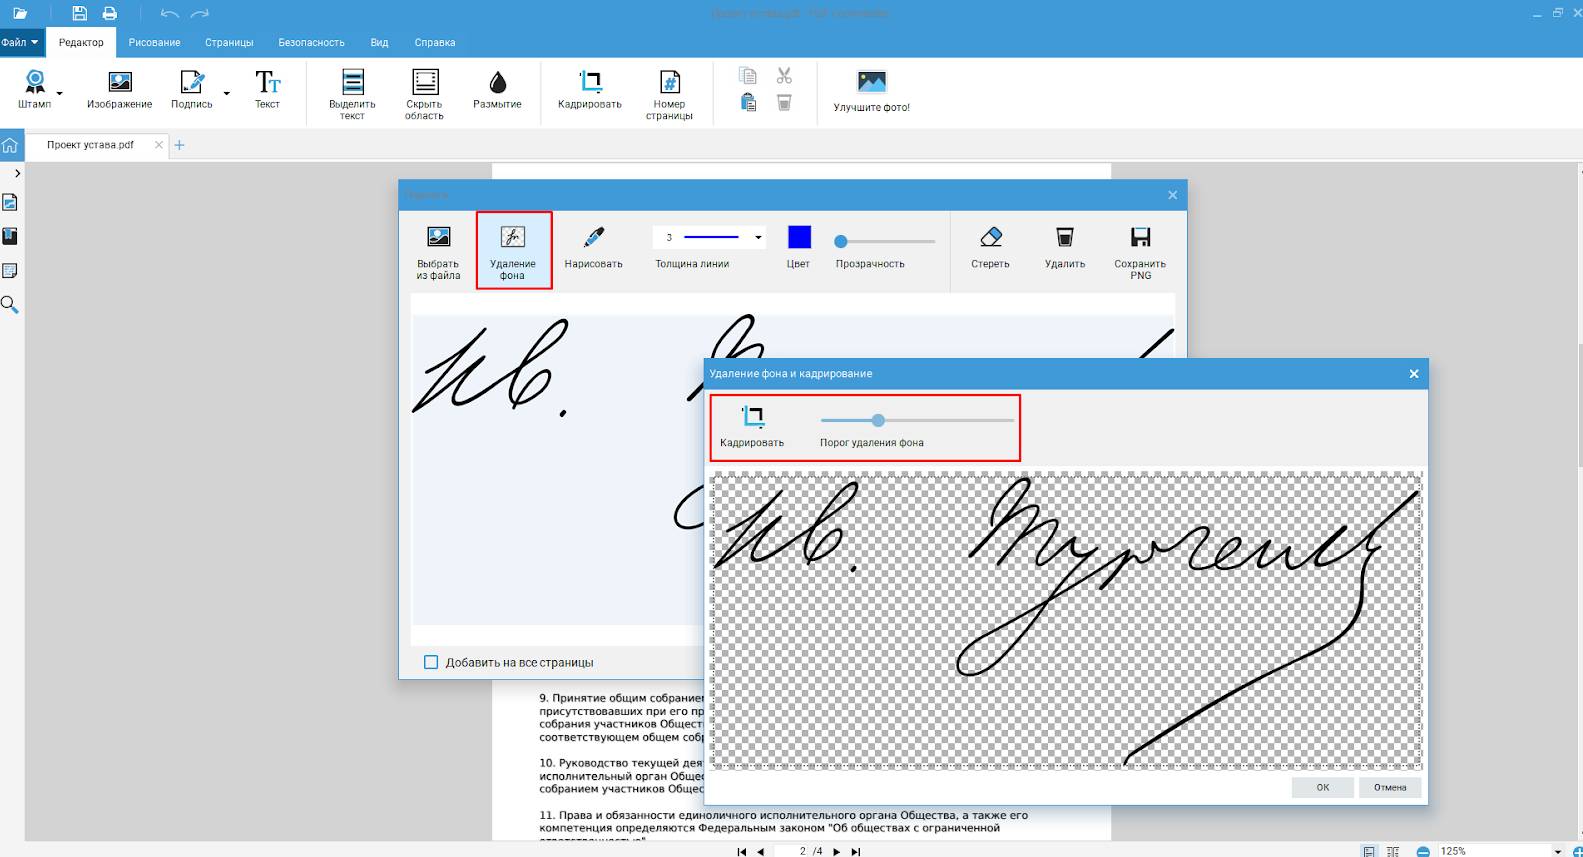Click OK in background removal dialog
This screenshot has width=1583, height=857.
pos(1323,787)
